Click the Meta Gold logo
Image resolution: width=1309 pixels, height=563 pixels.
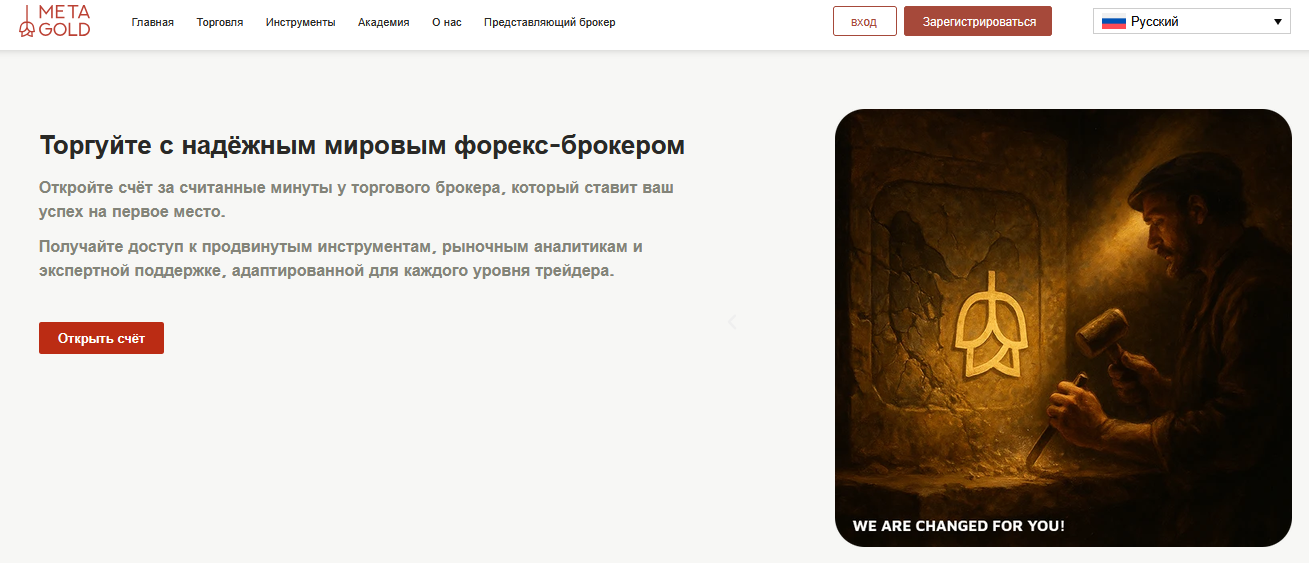coord(55,21)
